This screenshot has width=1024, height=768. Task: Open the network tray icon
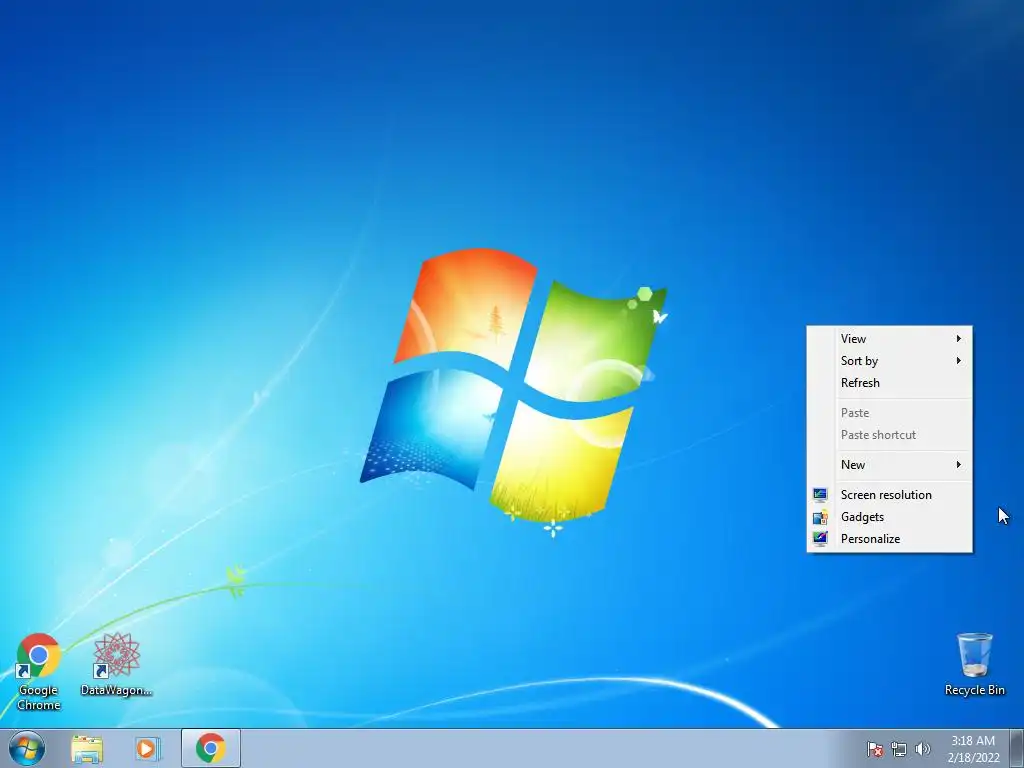[x=899, y=749]
